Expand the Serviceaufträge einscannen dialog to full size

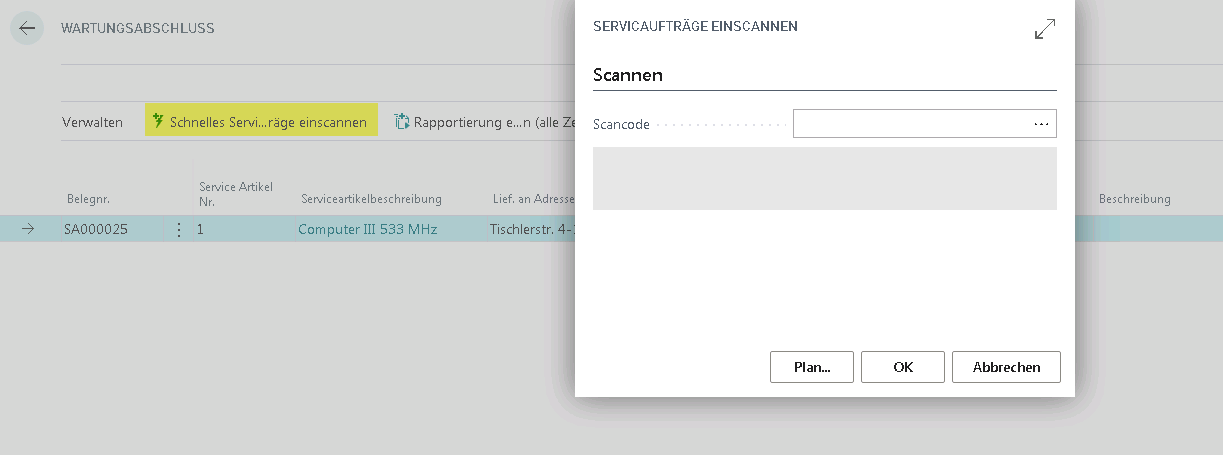click(1044, 29)
